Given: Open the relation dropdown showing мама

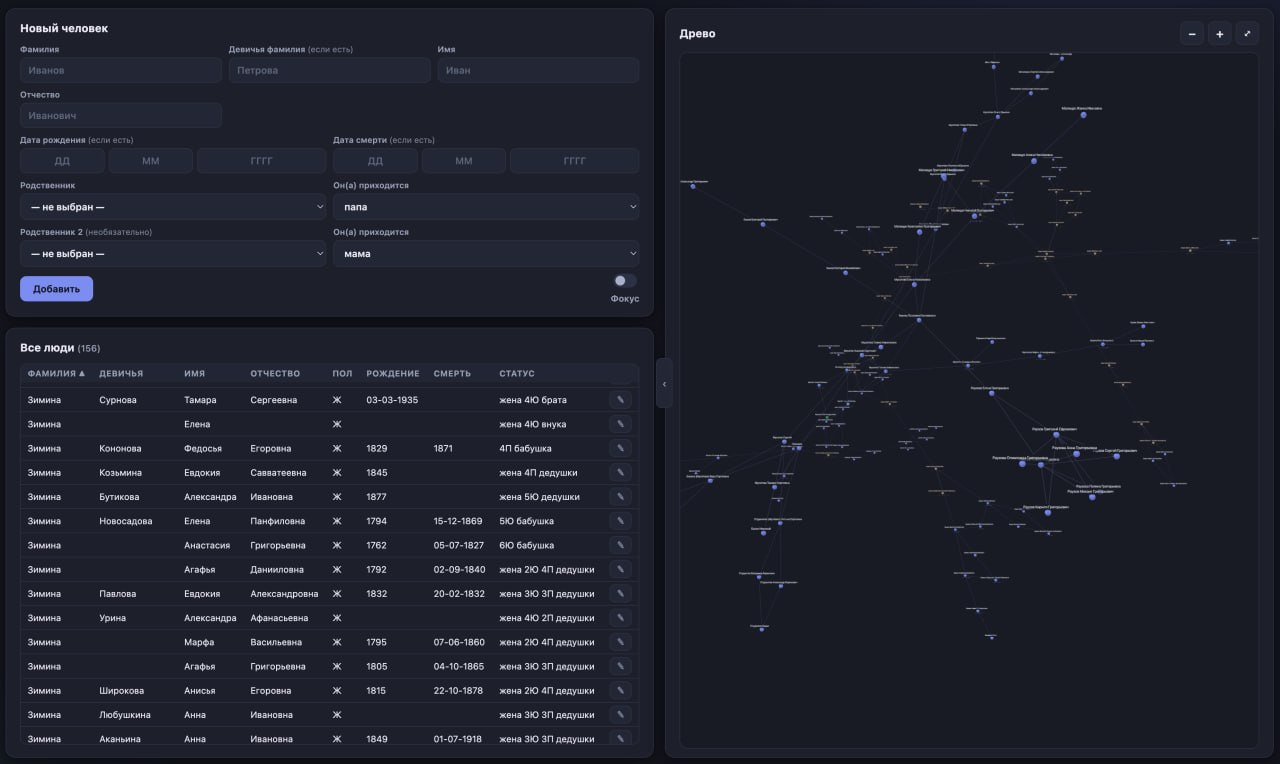Looking at the screenshot, I should tap(486, 253).
